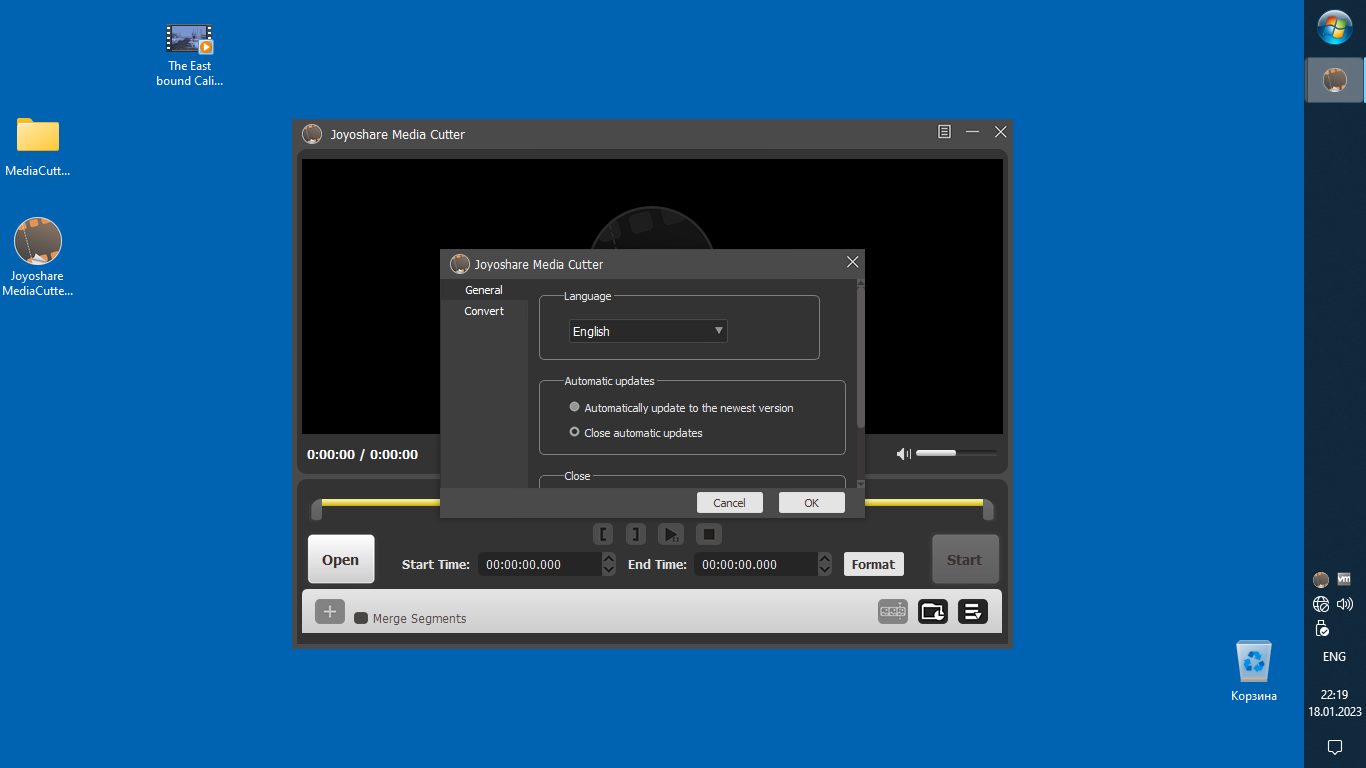
Task: Adjust the volume slider
Action: click(955, 454)
